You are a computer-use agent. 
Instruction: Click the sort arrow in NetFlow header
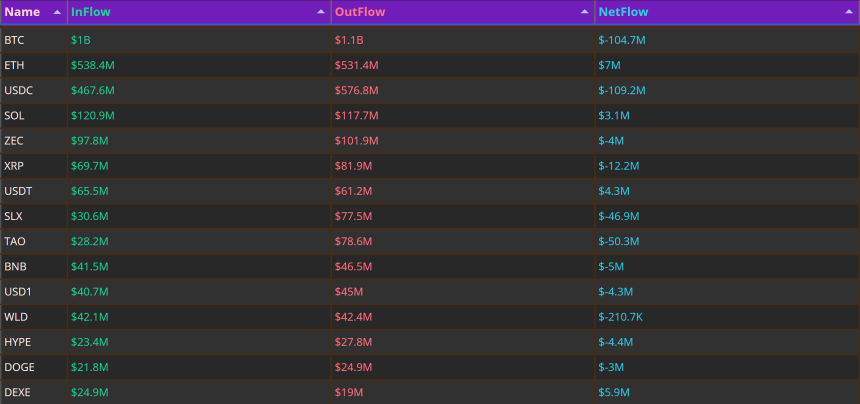[x=848, y=12]
